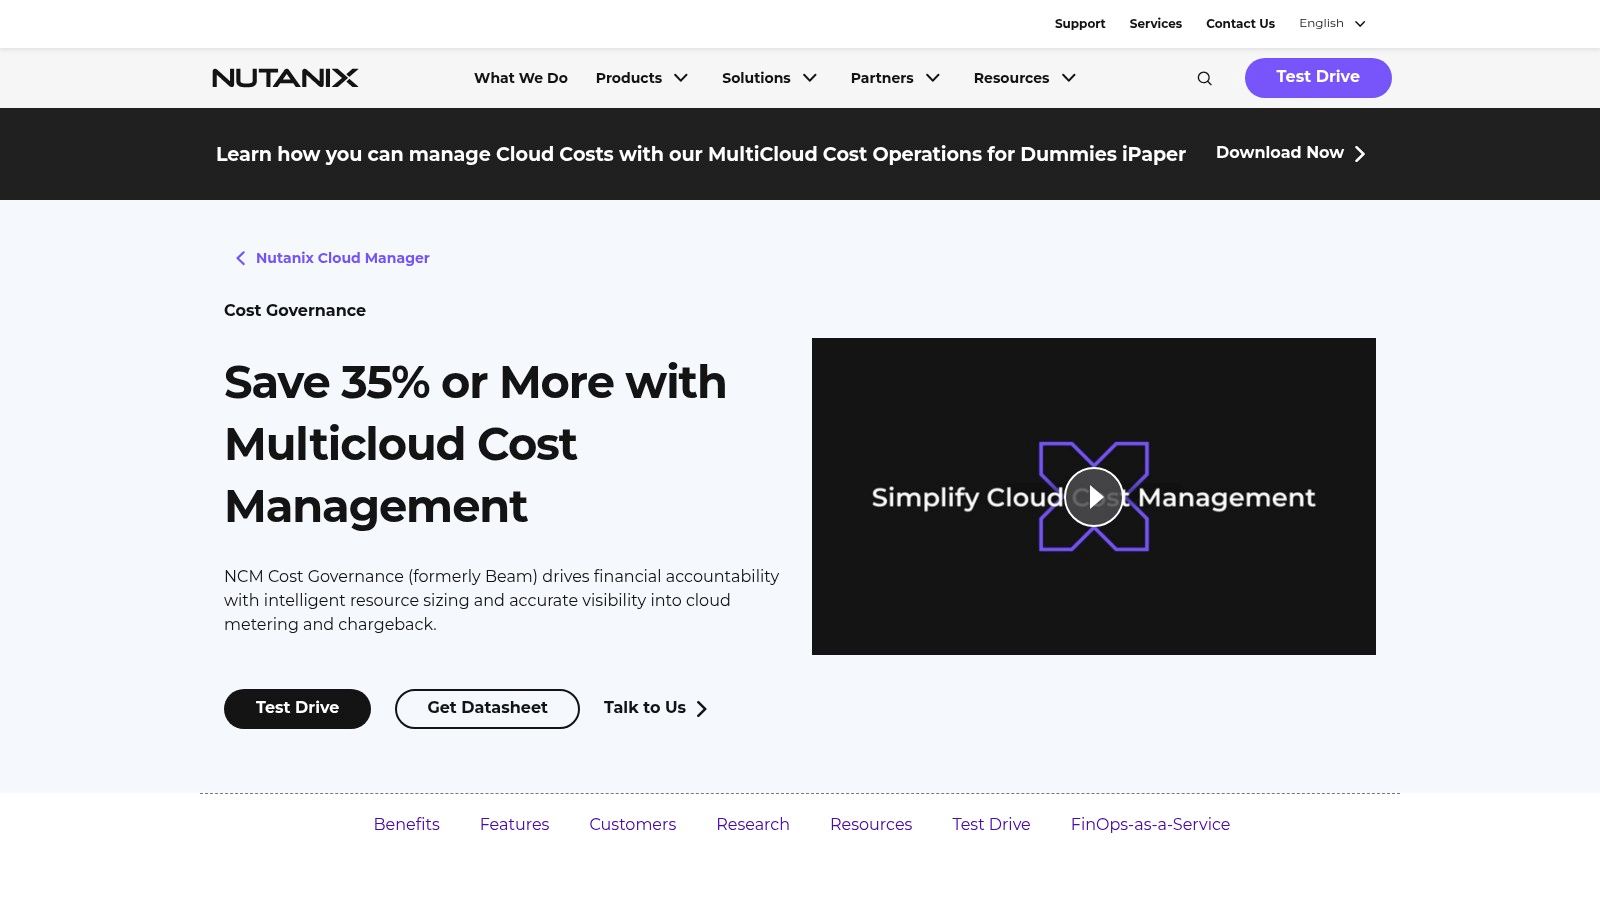Expand the Products menu chevron
This screenshot has height=900, width=1600.
pyautogui.click(x=681, y=78)
